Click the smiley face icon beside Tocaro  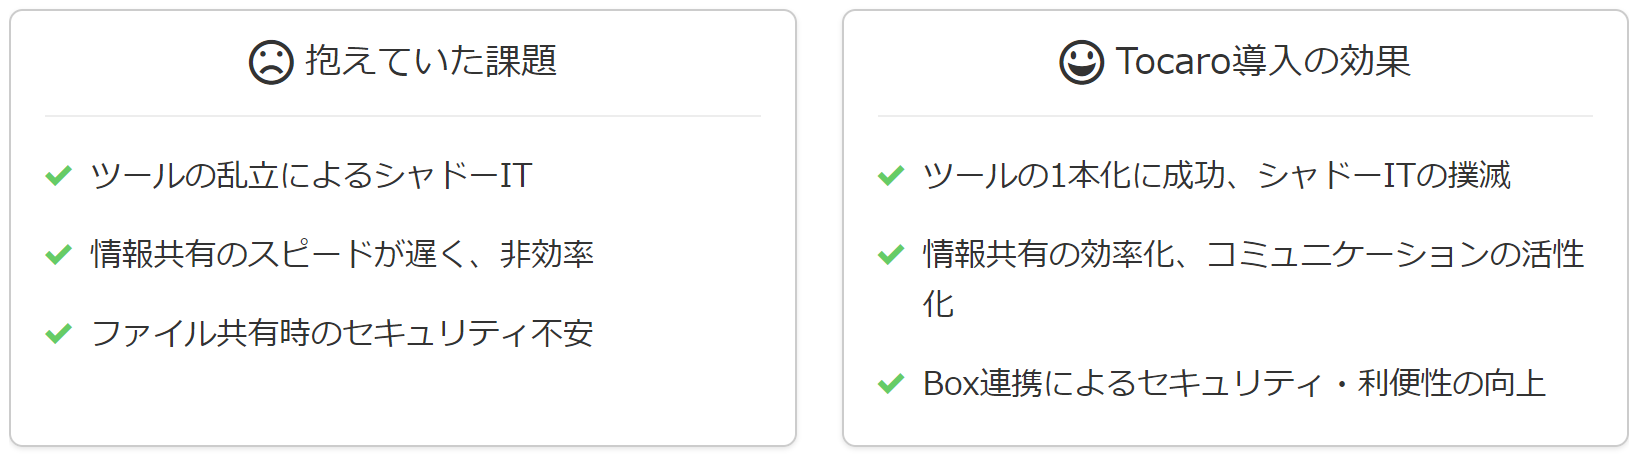[1082, 62]
